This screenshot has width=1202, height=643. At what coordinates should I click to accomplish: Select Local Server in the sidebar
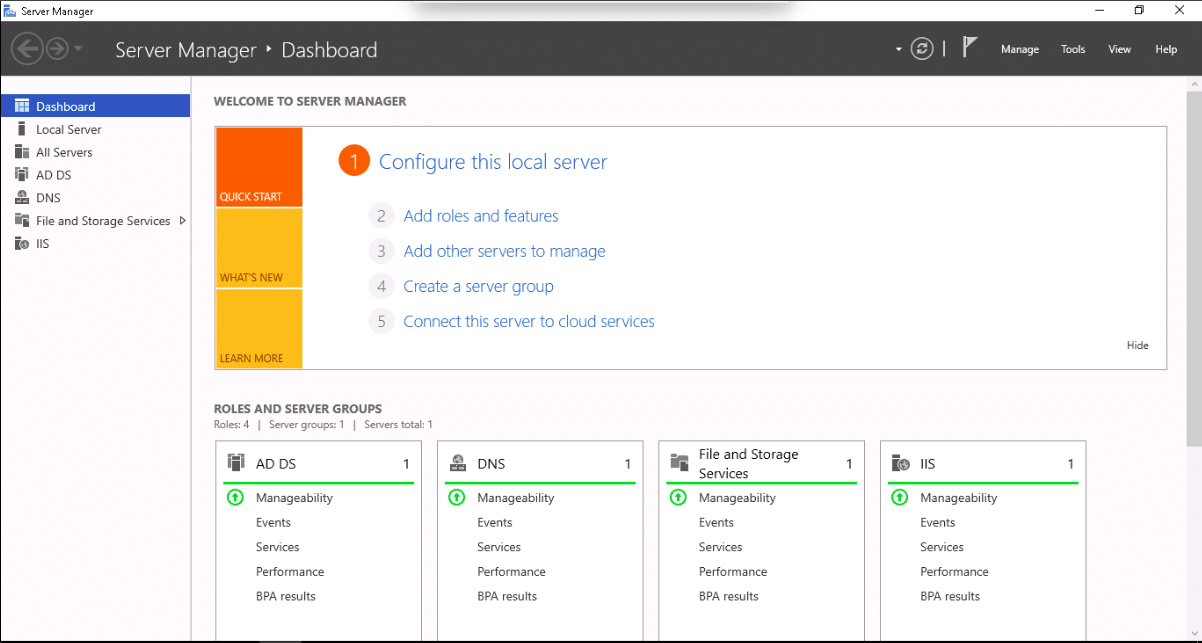coord(95,129)
